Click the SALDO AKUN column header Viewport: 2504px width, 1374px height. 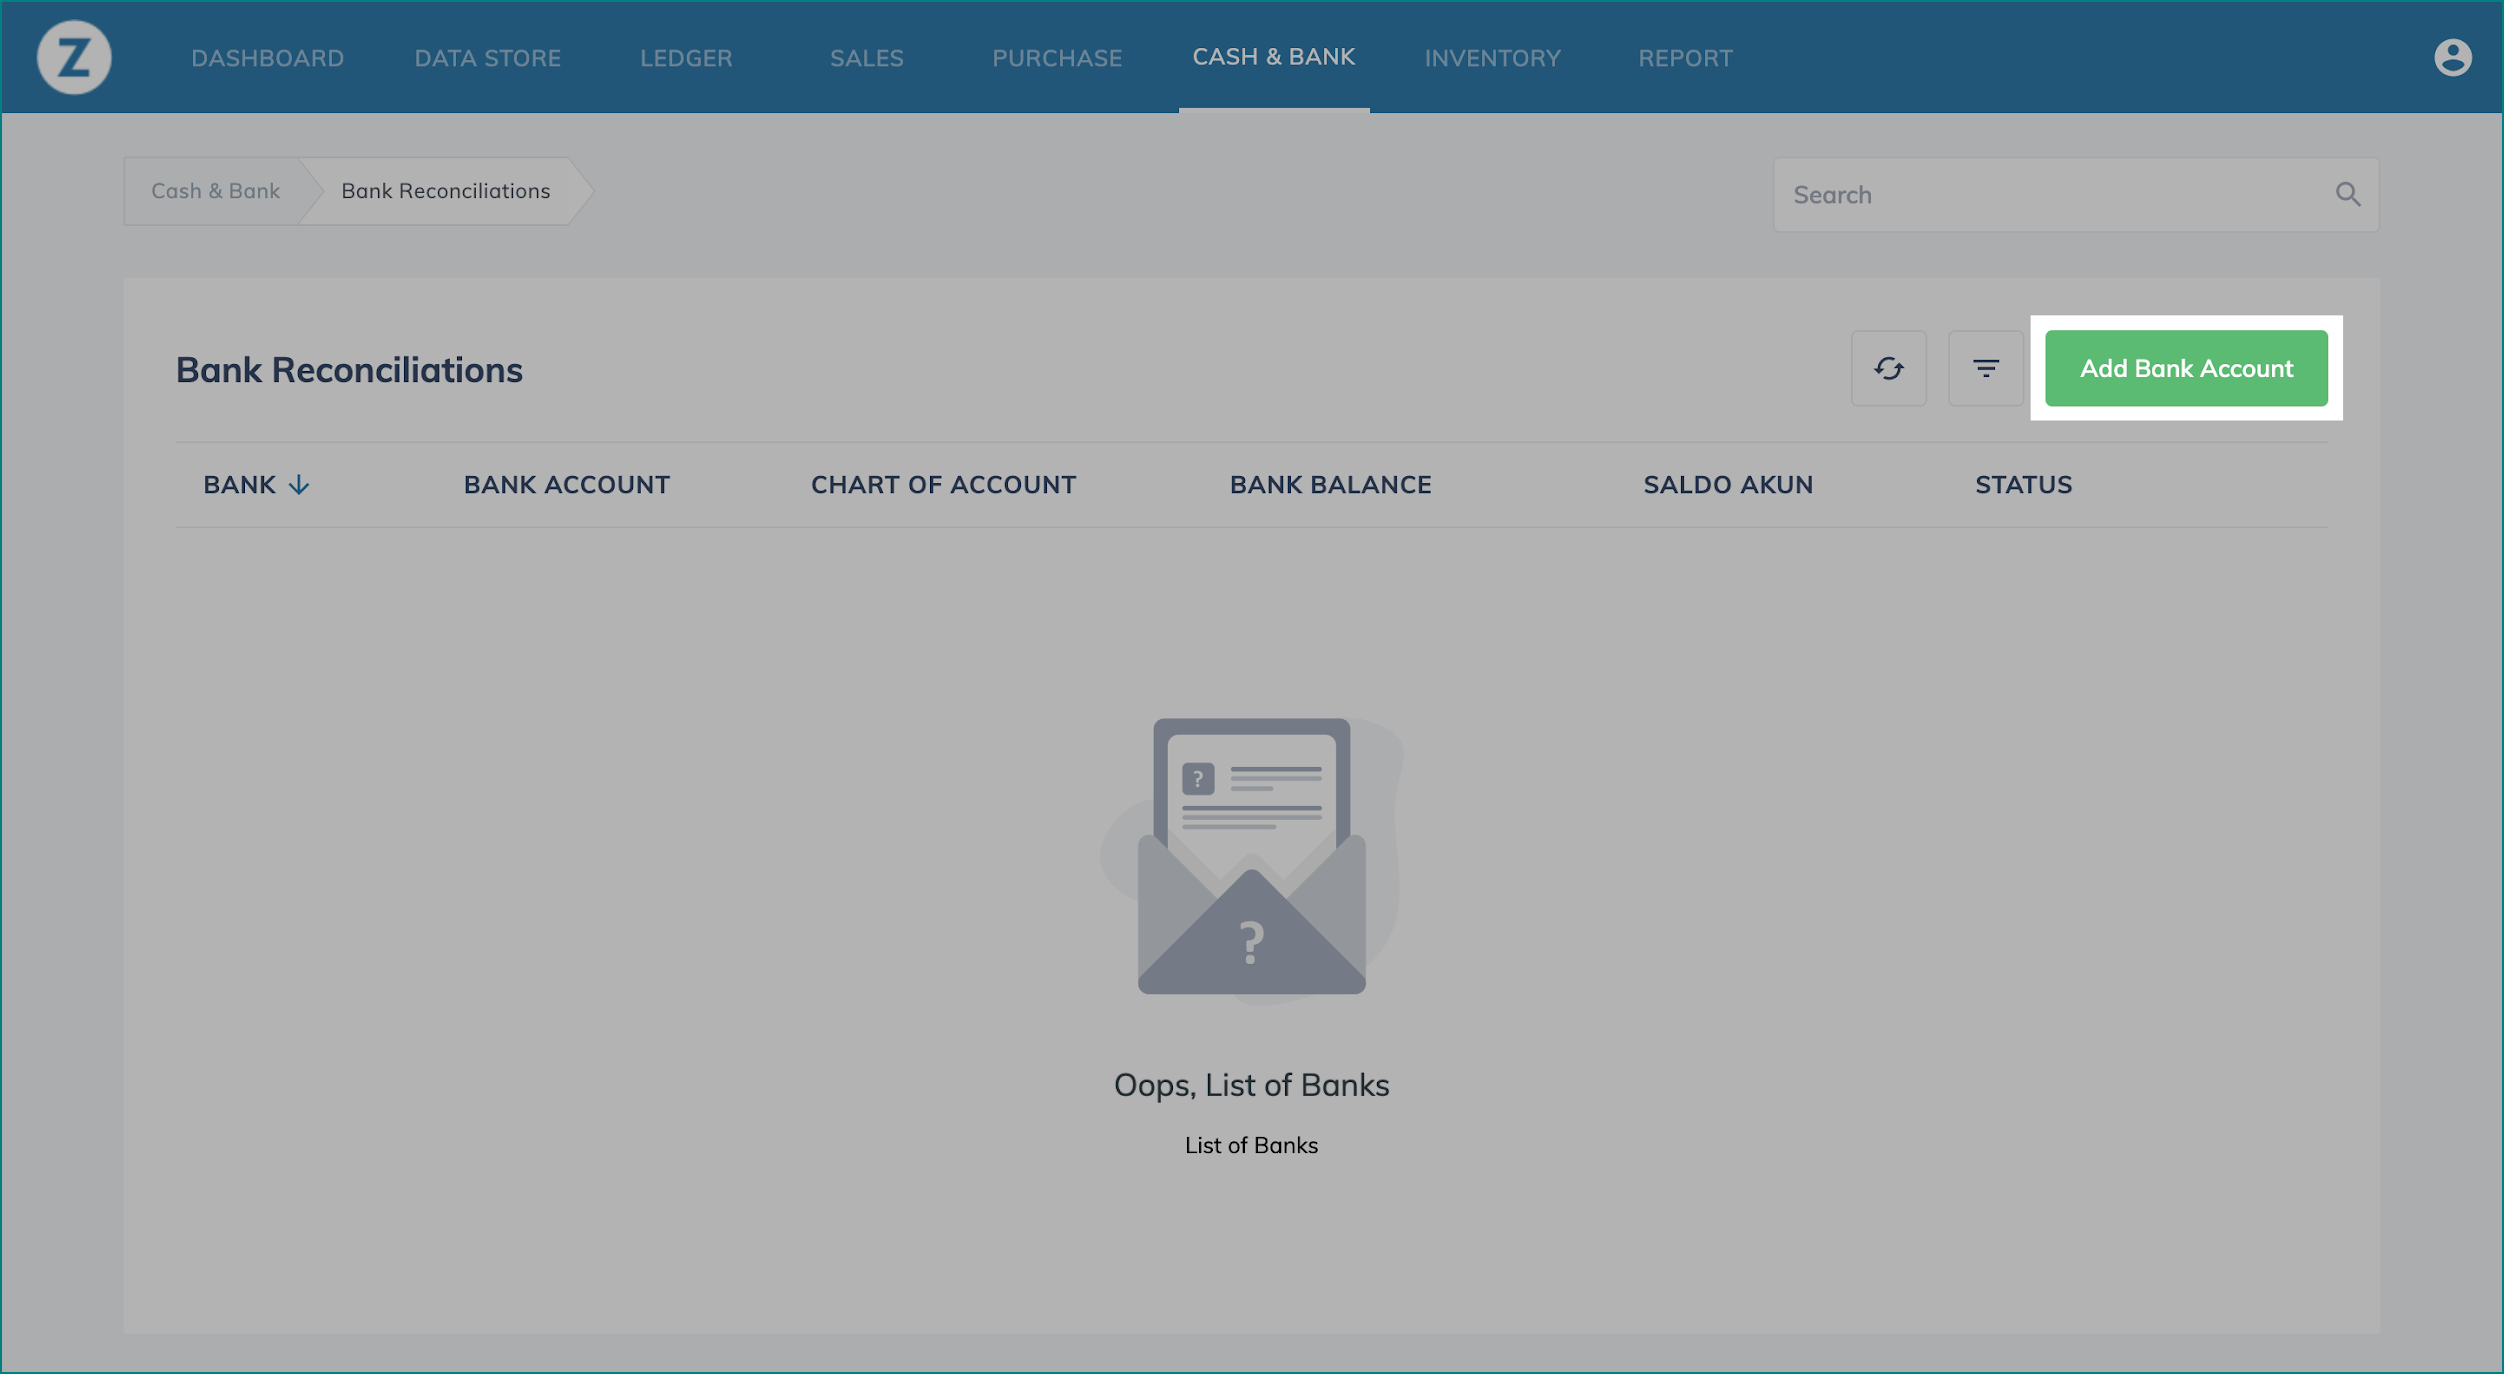tap(1727, 485)
